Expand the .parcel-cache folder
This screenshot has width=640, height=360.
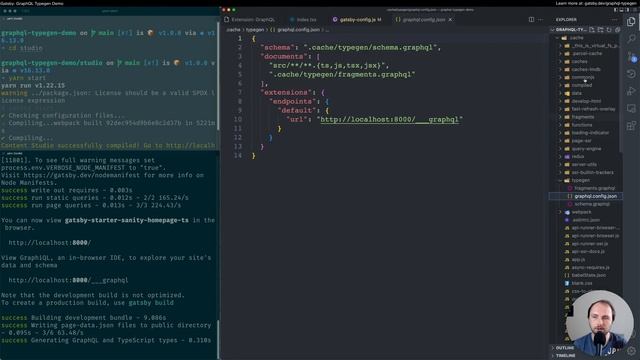[x=587, y=53]
